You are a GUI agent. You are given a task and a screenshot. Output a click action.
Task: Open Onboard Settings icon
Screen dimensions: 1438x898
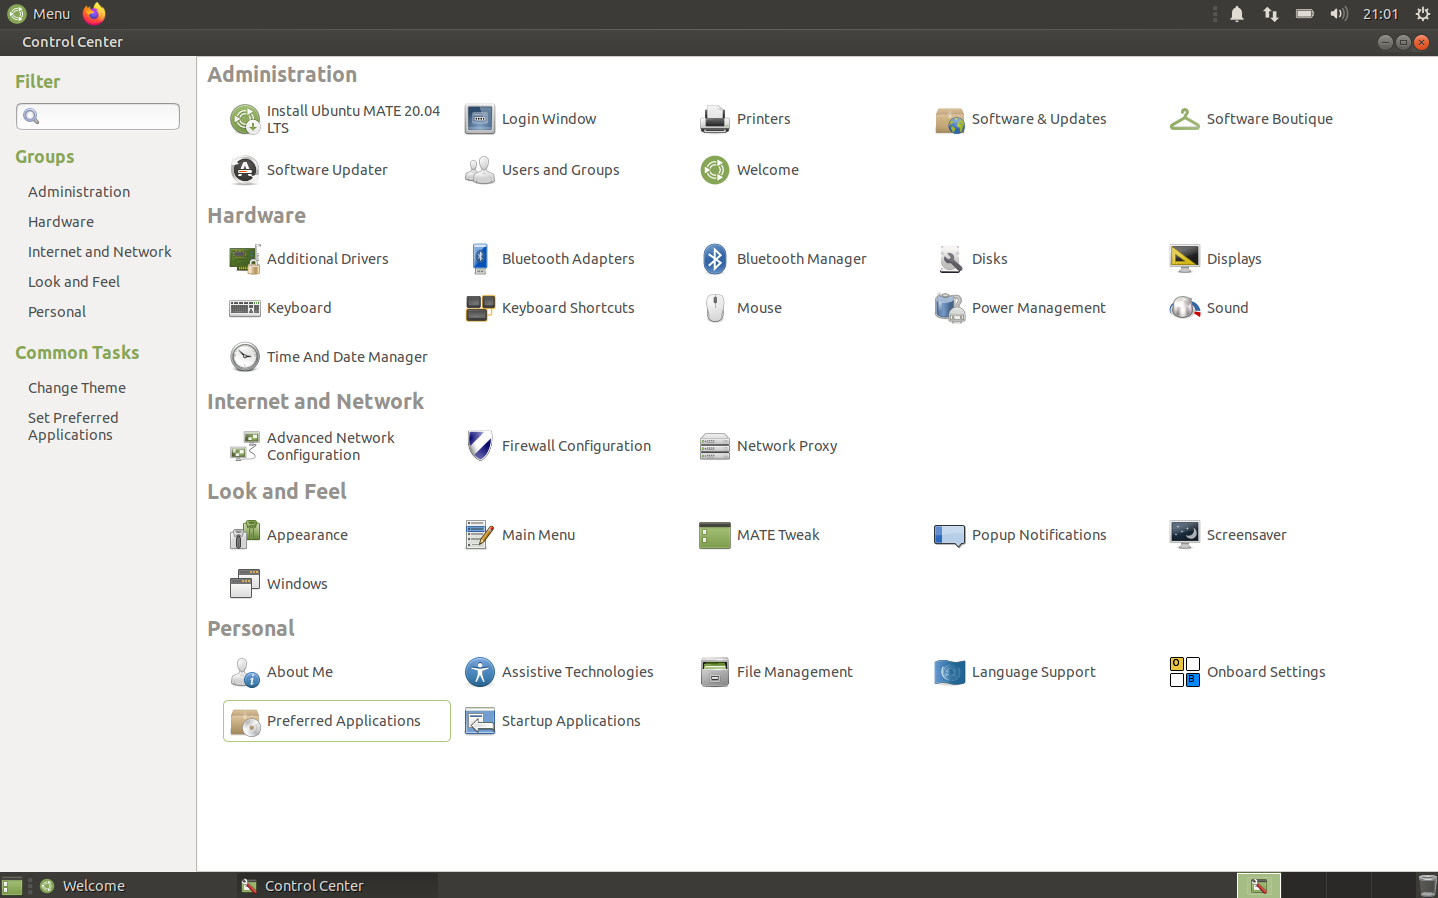click(x=1185, y=672)
